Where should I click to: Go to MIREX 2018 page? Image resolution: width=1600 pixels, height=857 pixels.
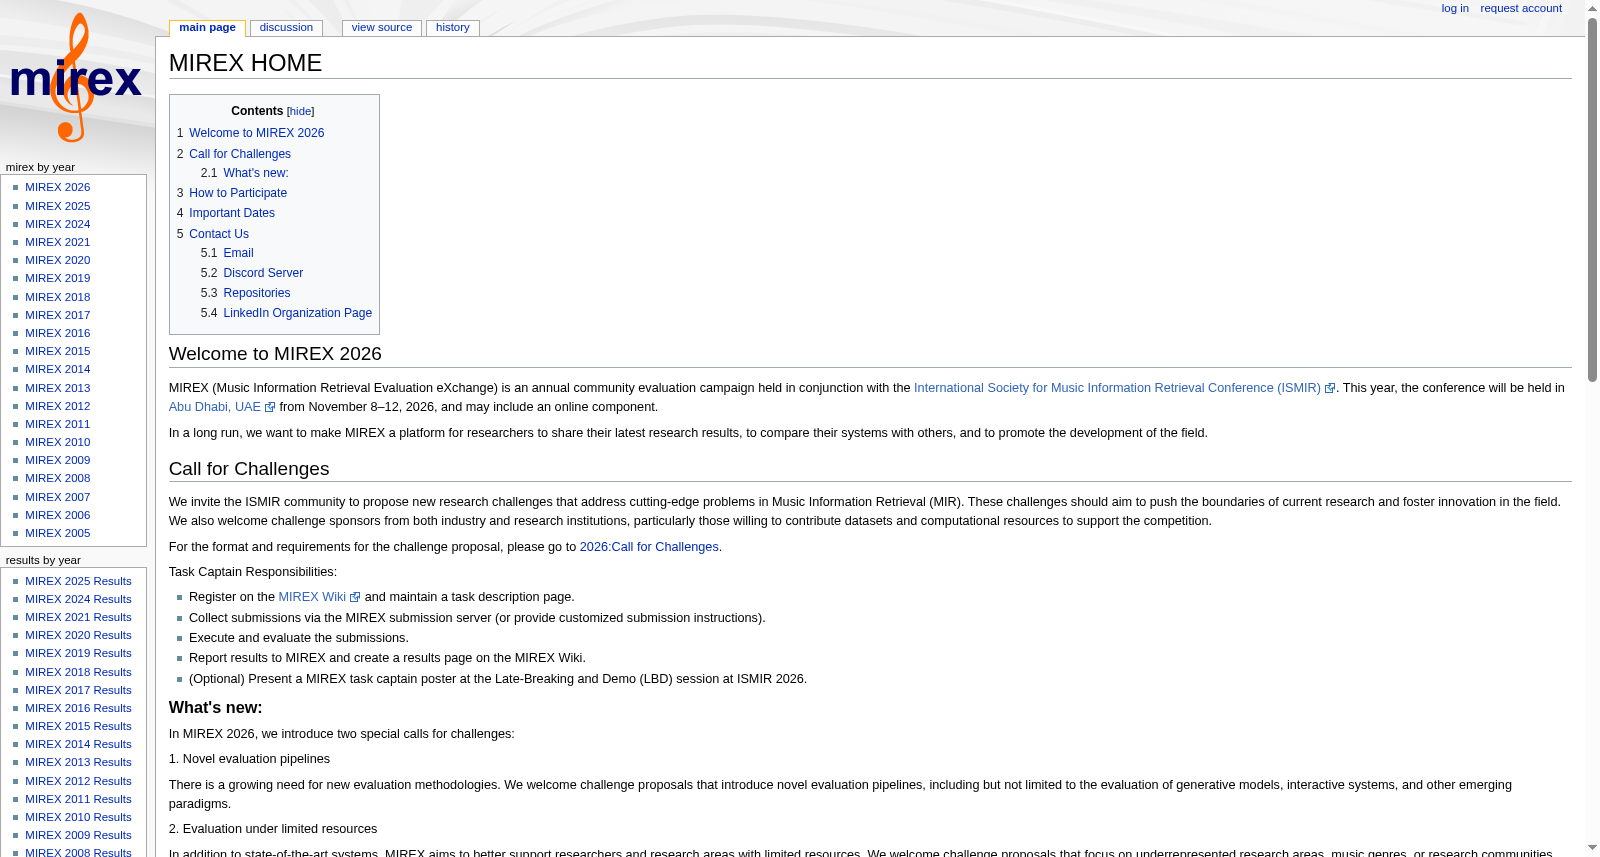click(x=58, y=297)
